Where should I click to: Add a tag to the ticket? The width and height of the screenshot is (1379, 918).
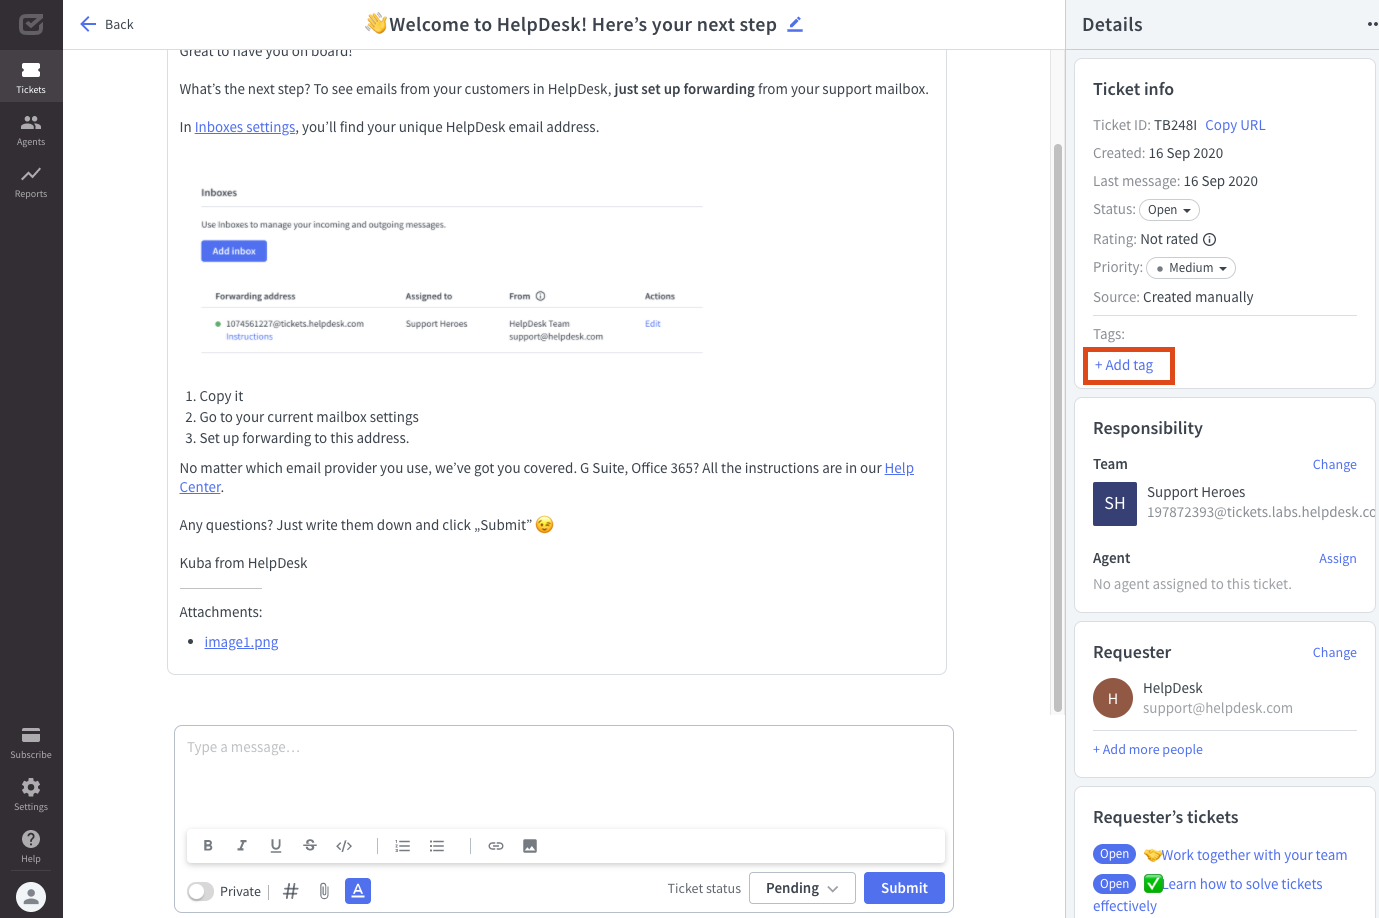tap(1124, 365)
